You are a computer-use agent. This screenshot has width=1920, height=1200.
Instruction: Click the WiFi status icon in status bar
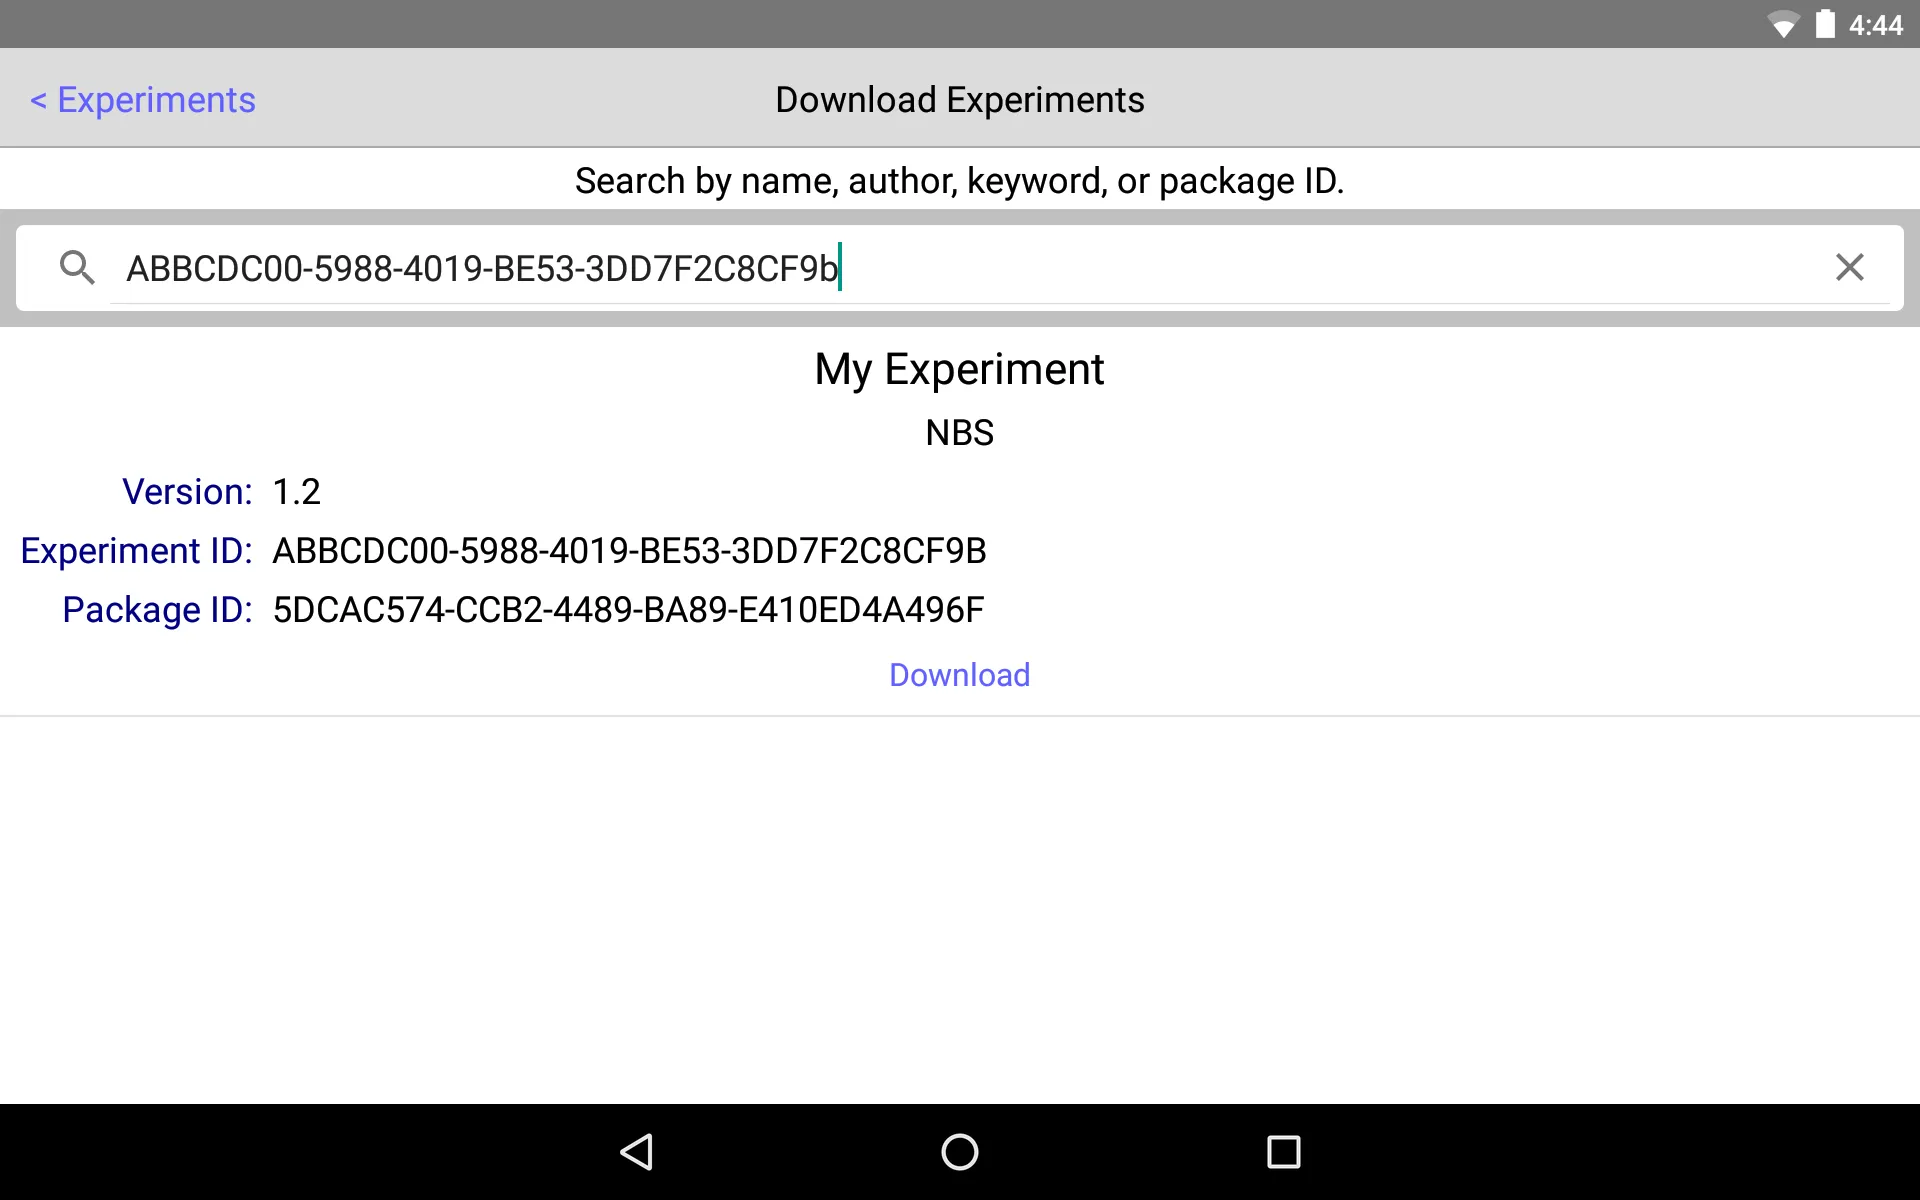(1789, 24)
